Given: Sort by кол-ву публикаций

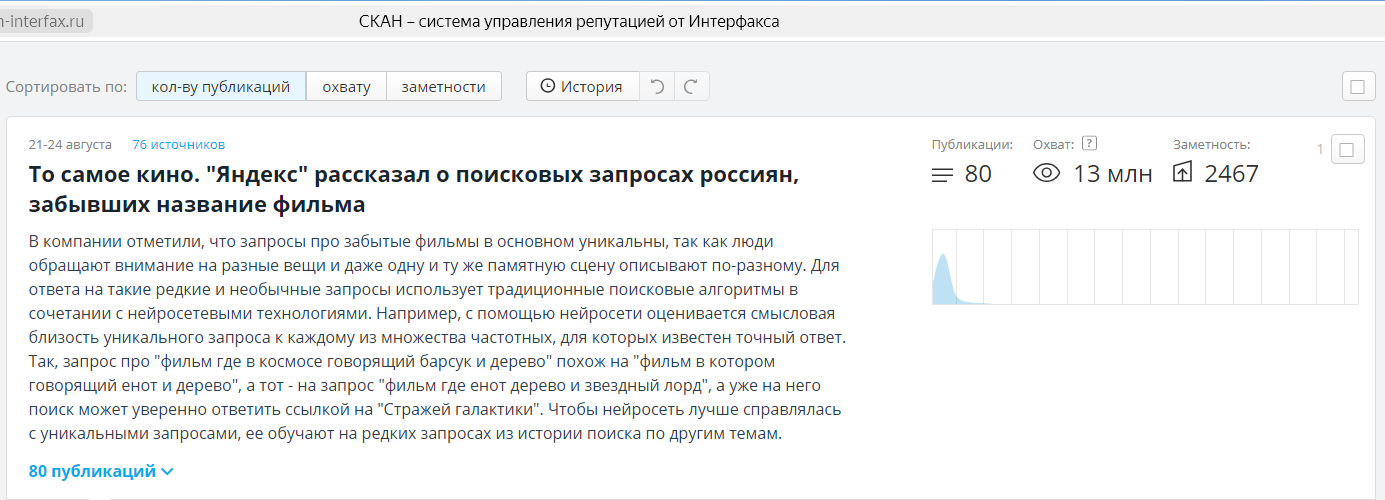Looking at the screenshot, I should pyautogui.click(x=221, y=87).
